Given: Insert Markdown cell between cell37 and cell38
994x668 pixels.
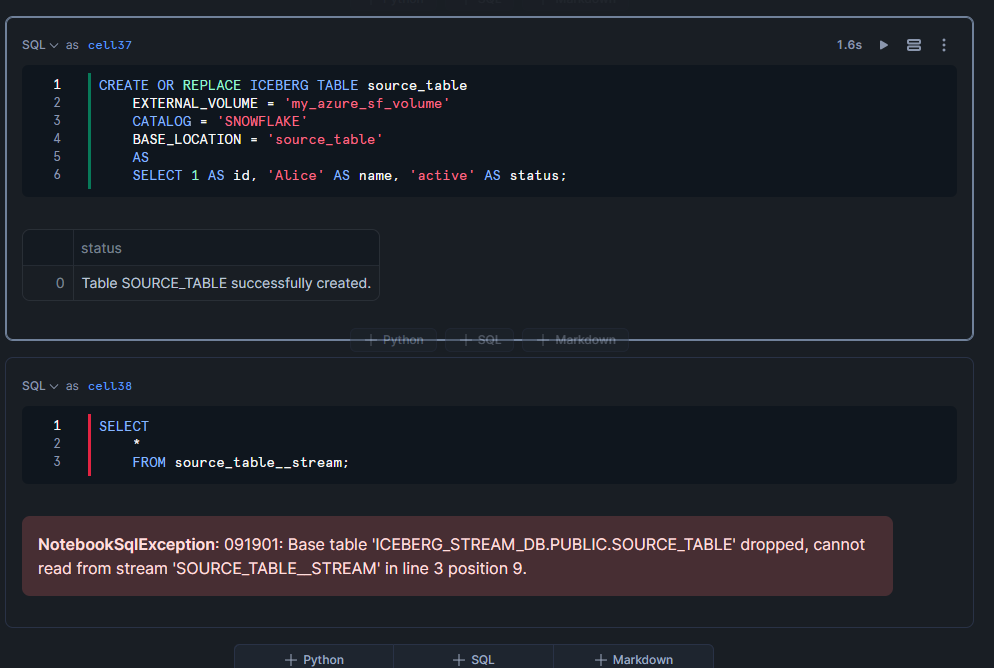Looking at the screenshot, I should [576, 340].
